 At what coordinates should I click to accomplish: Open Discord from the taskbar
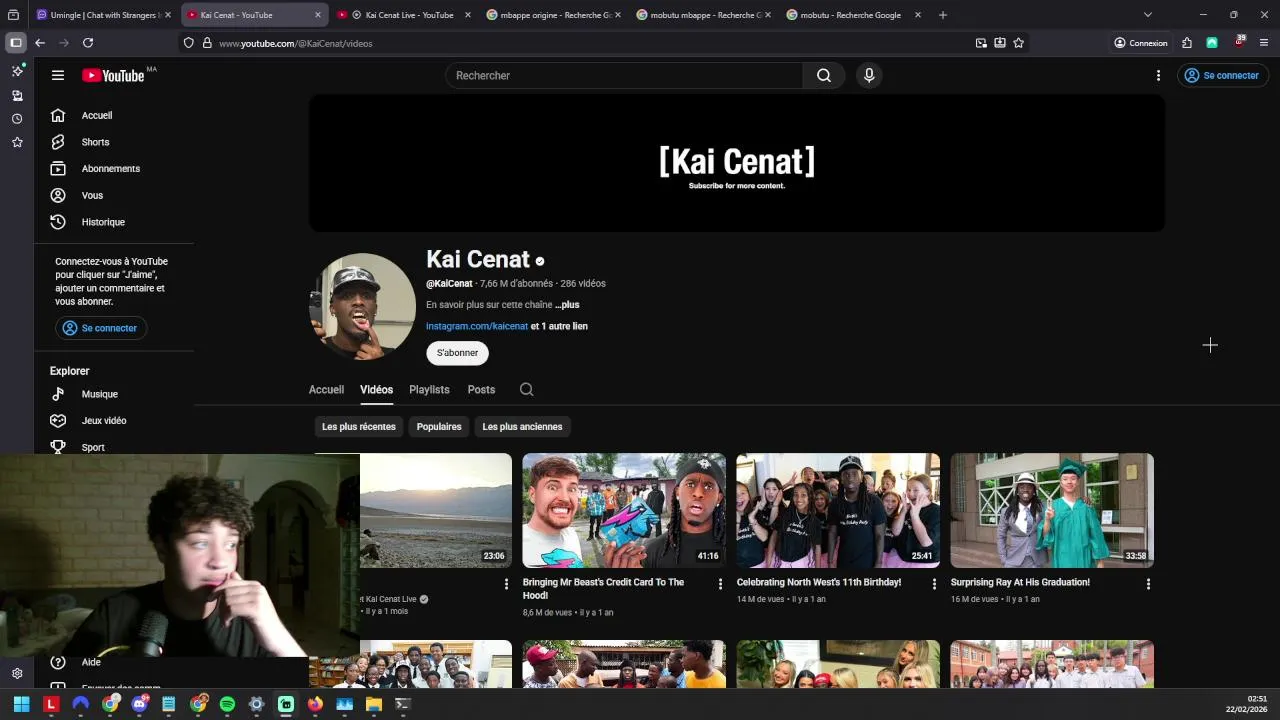[x=140, y=704]
